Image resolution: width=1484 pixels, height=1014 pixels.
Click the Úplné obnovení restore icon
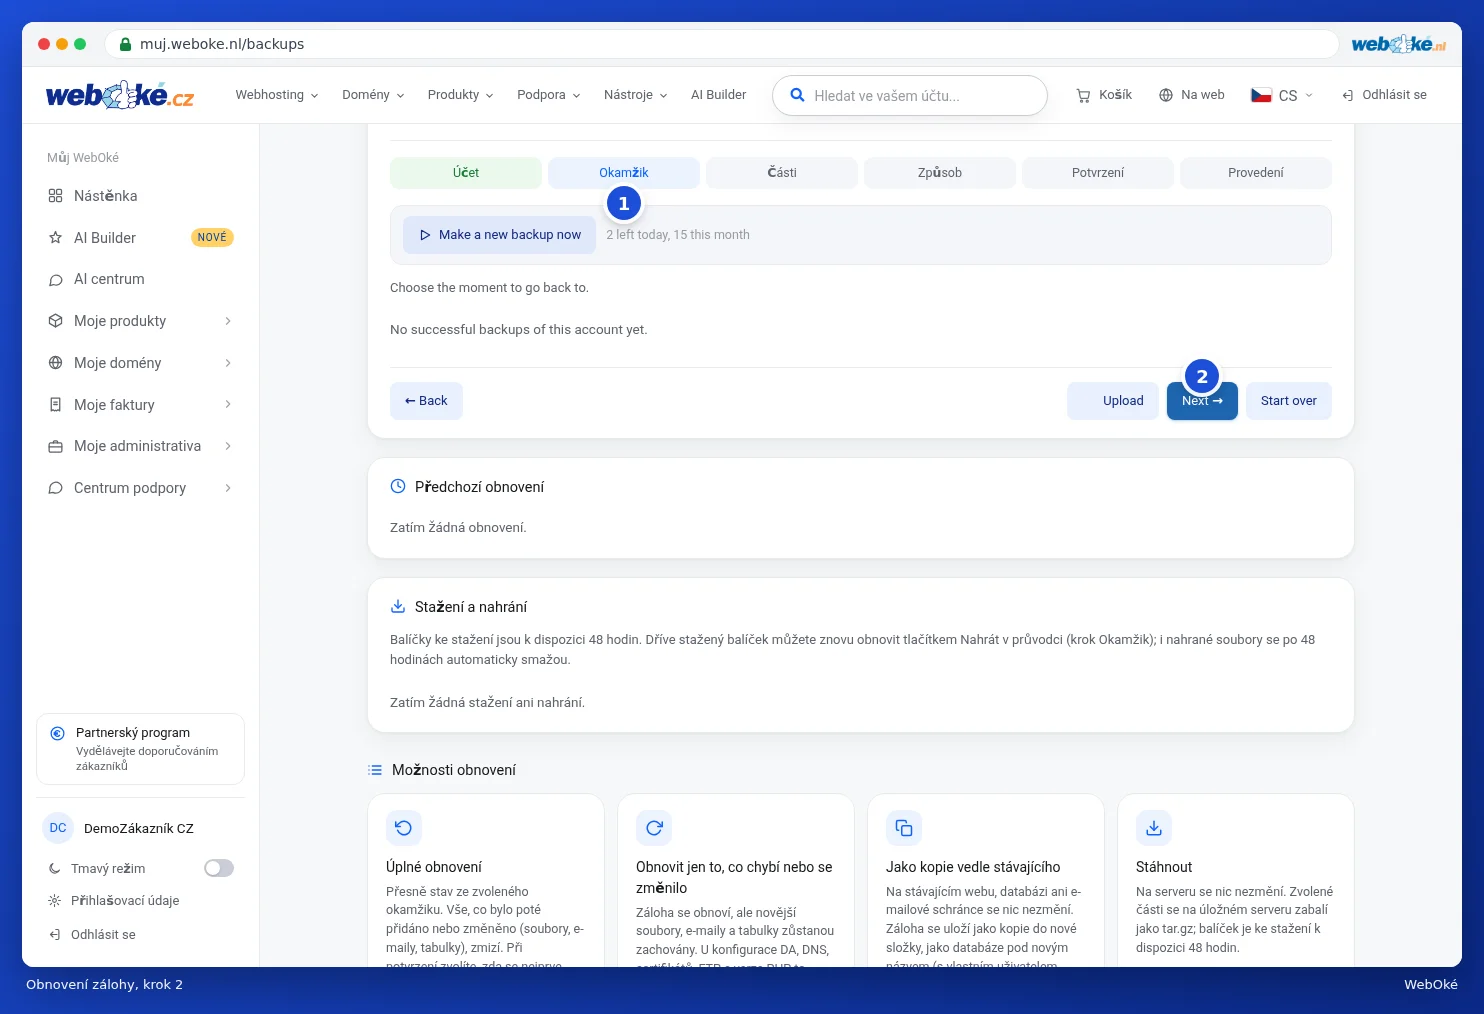click(x=404, y=828)
